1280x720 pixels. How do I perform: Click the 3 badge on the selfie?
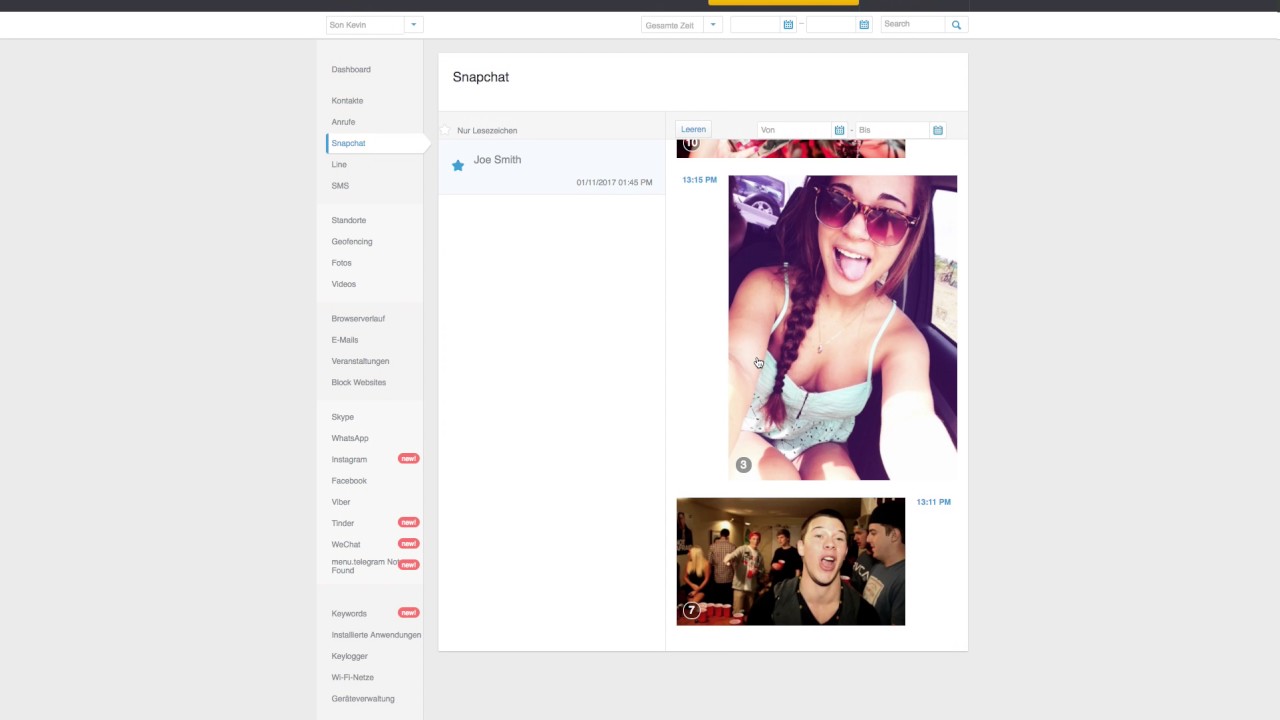coord(743,465)
